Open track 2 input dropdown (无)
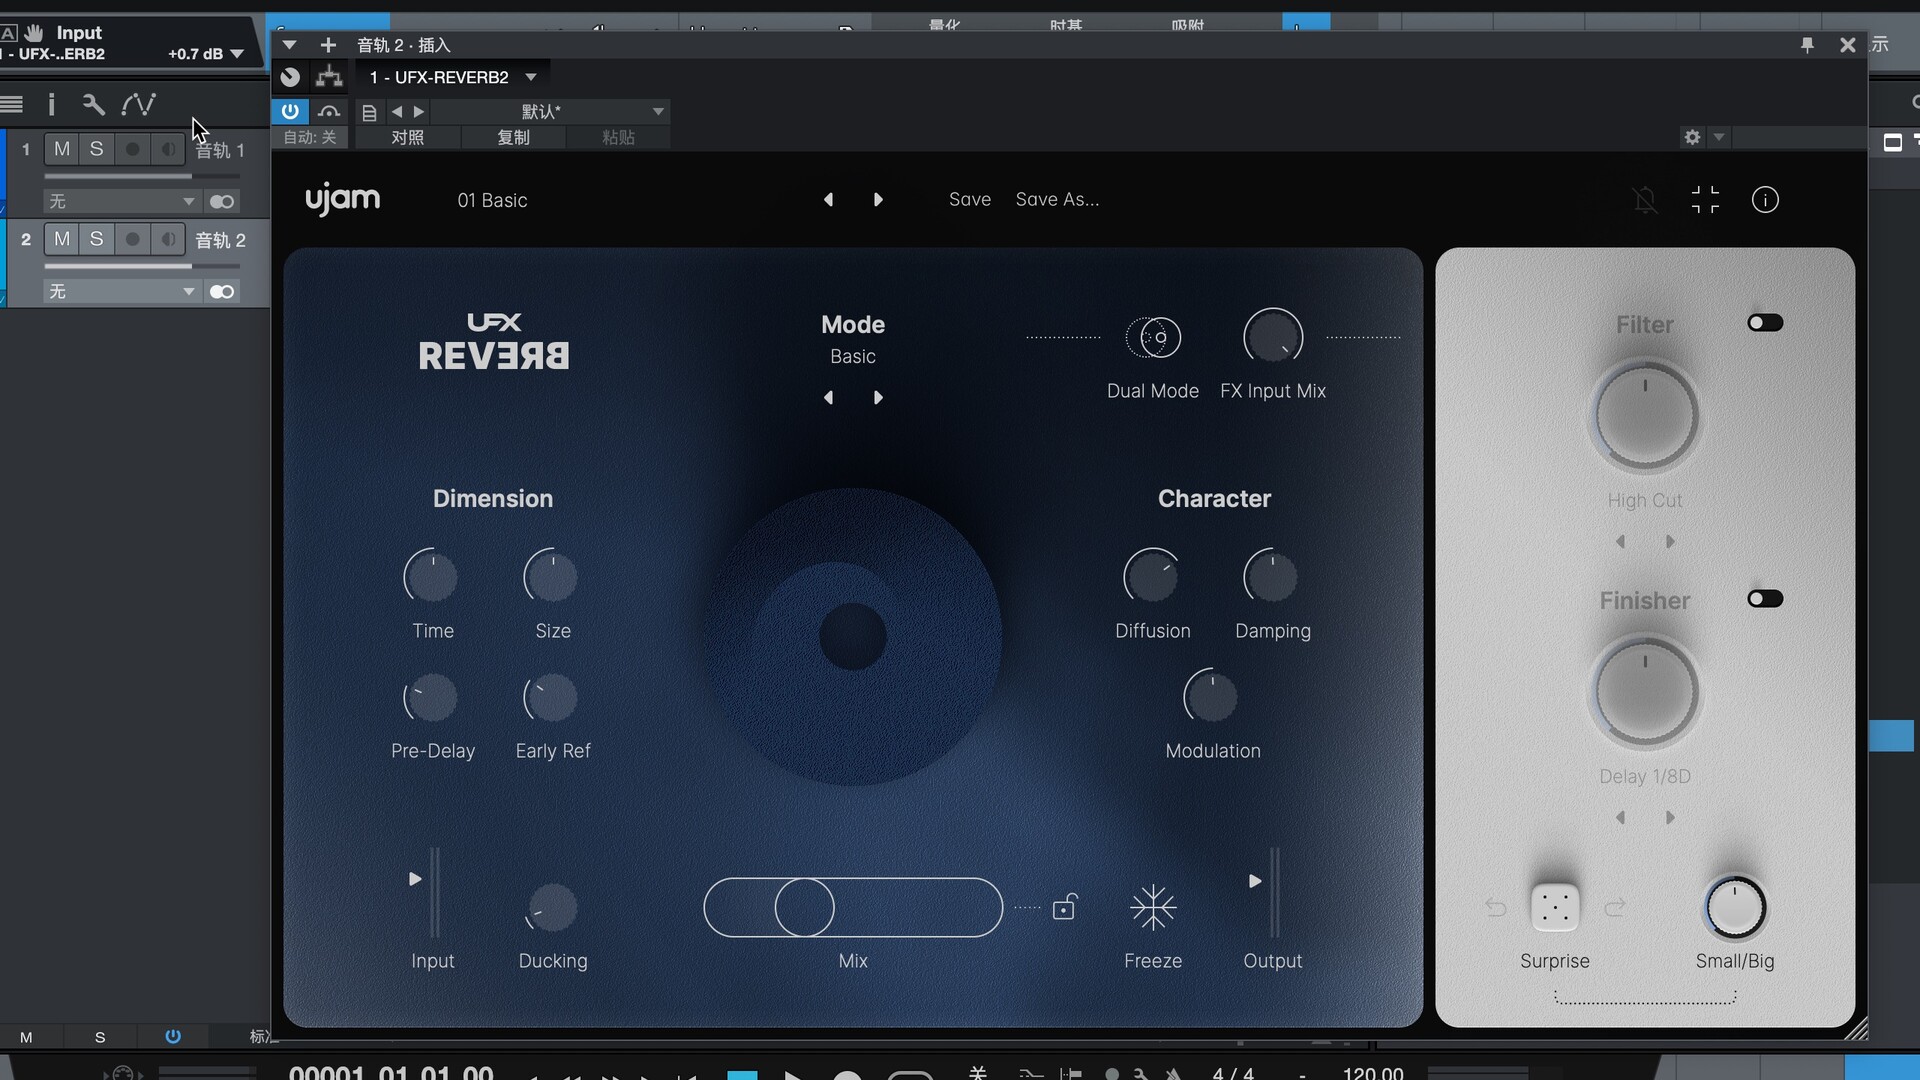The width and height of the screenshot is (1920, 1080). [121, 292]
